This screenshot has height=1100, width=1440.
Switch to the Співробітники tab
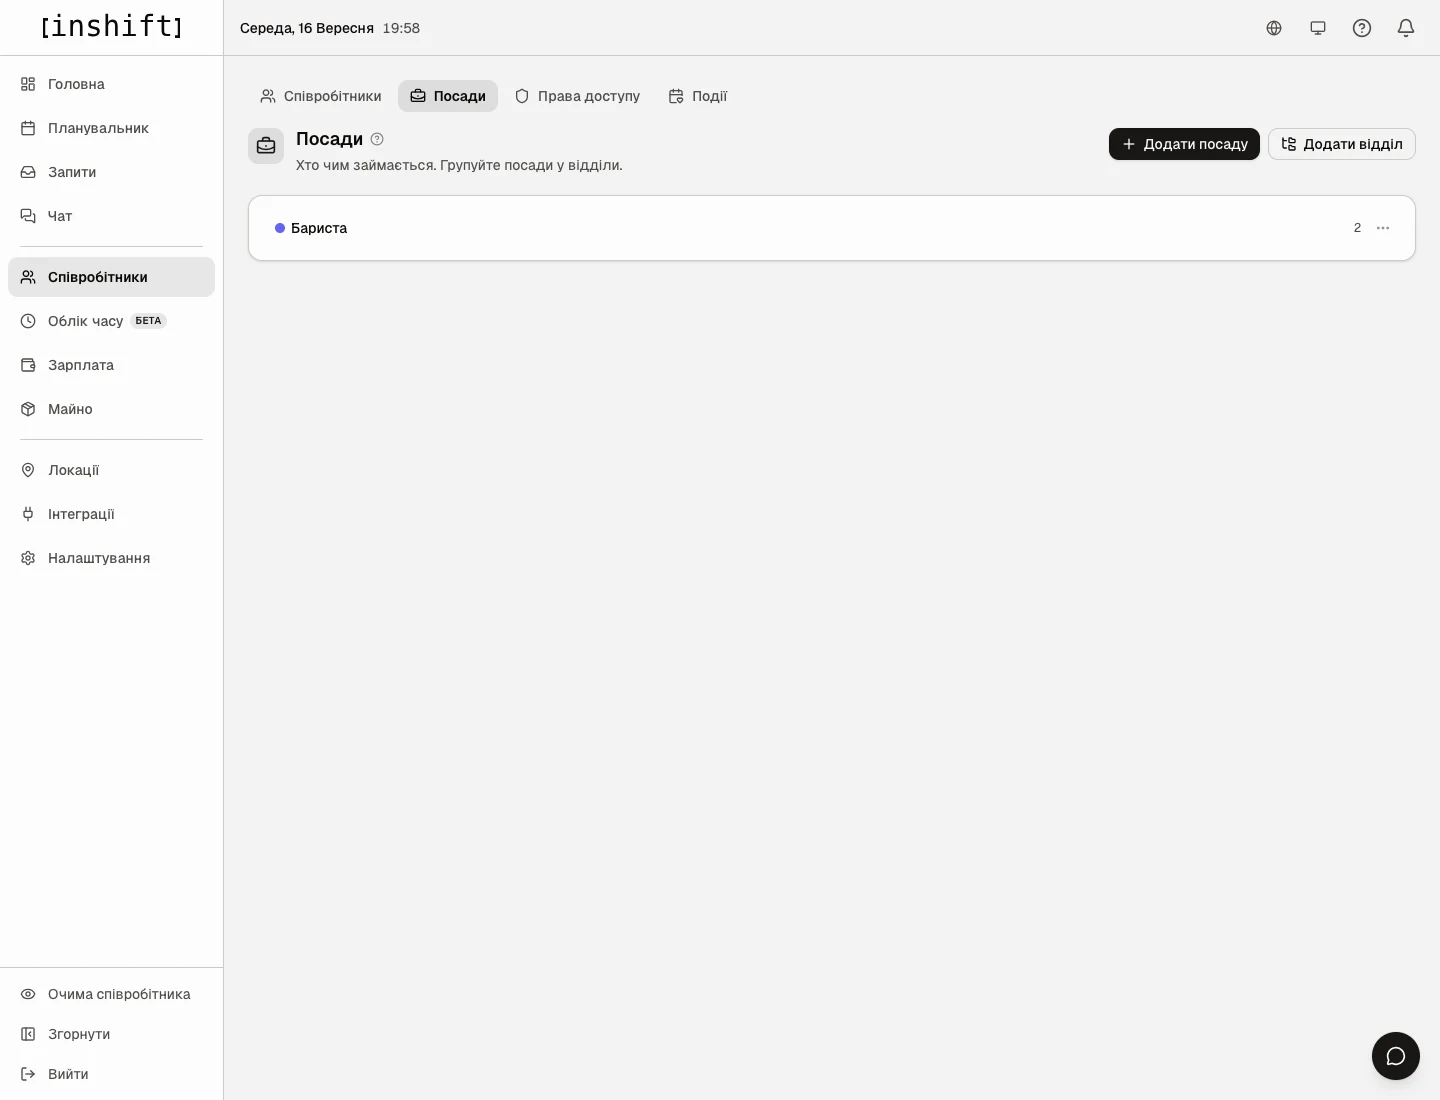tap(321, 96)
